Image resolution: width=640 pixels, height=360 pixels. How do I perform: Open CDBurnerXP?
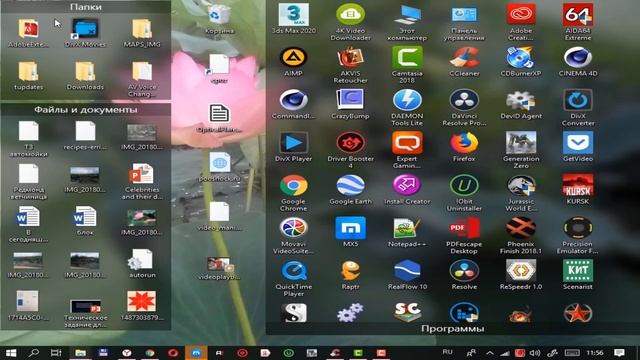point(521,58)
